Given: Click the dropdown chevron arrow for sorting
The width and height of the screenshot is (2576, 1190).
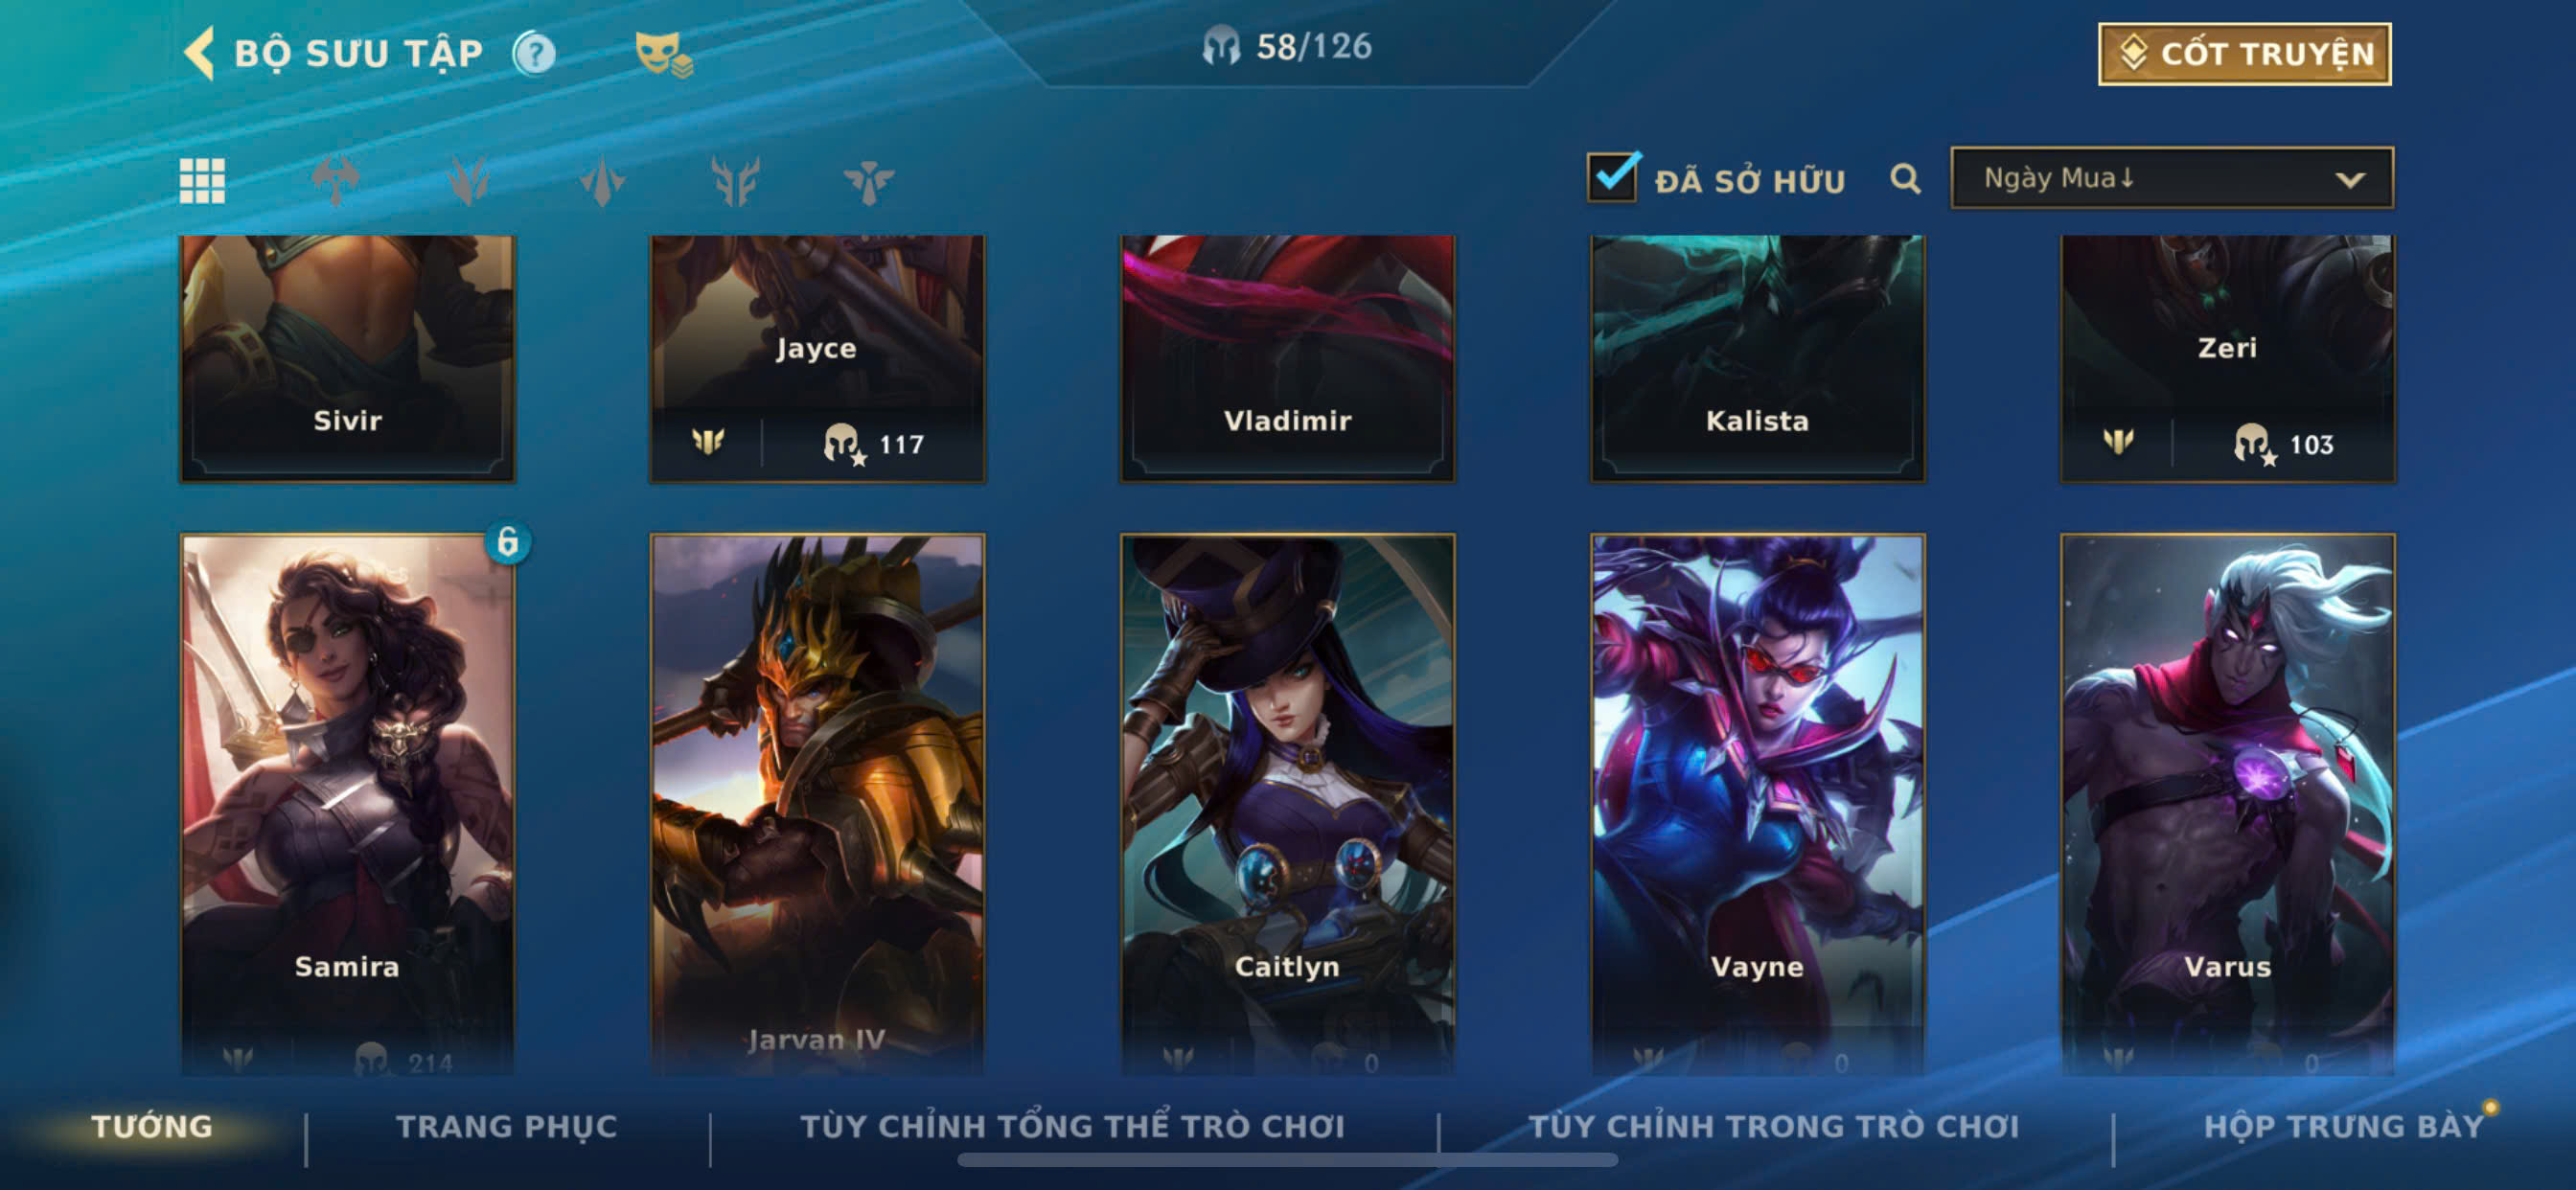Looking at the screenshot, I should 2349,180.
